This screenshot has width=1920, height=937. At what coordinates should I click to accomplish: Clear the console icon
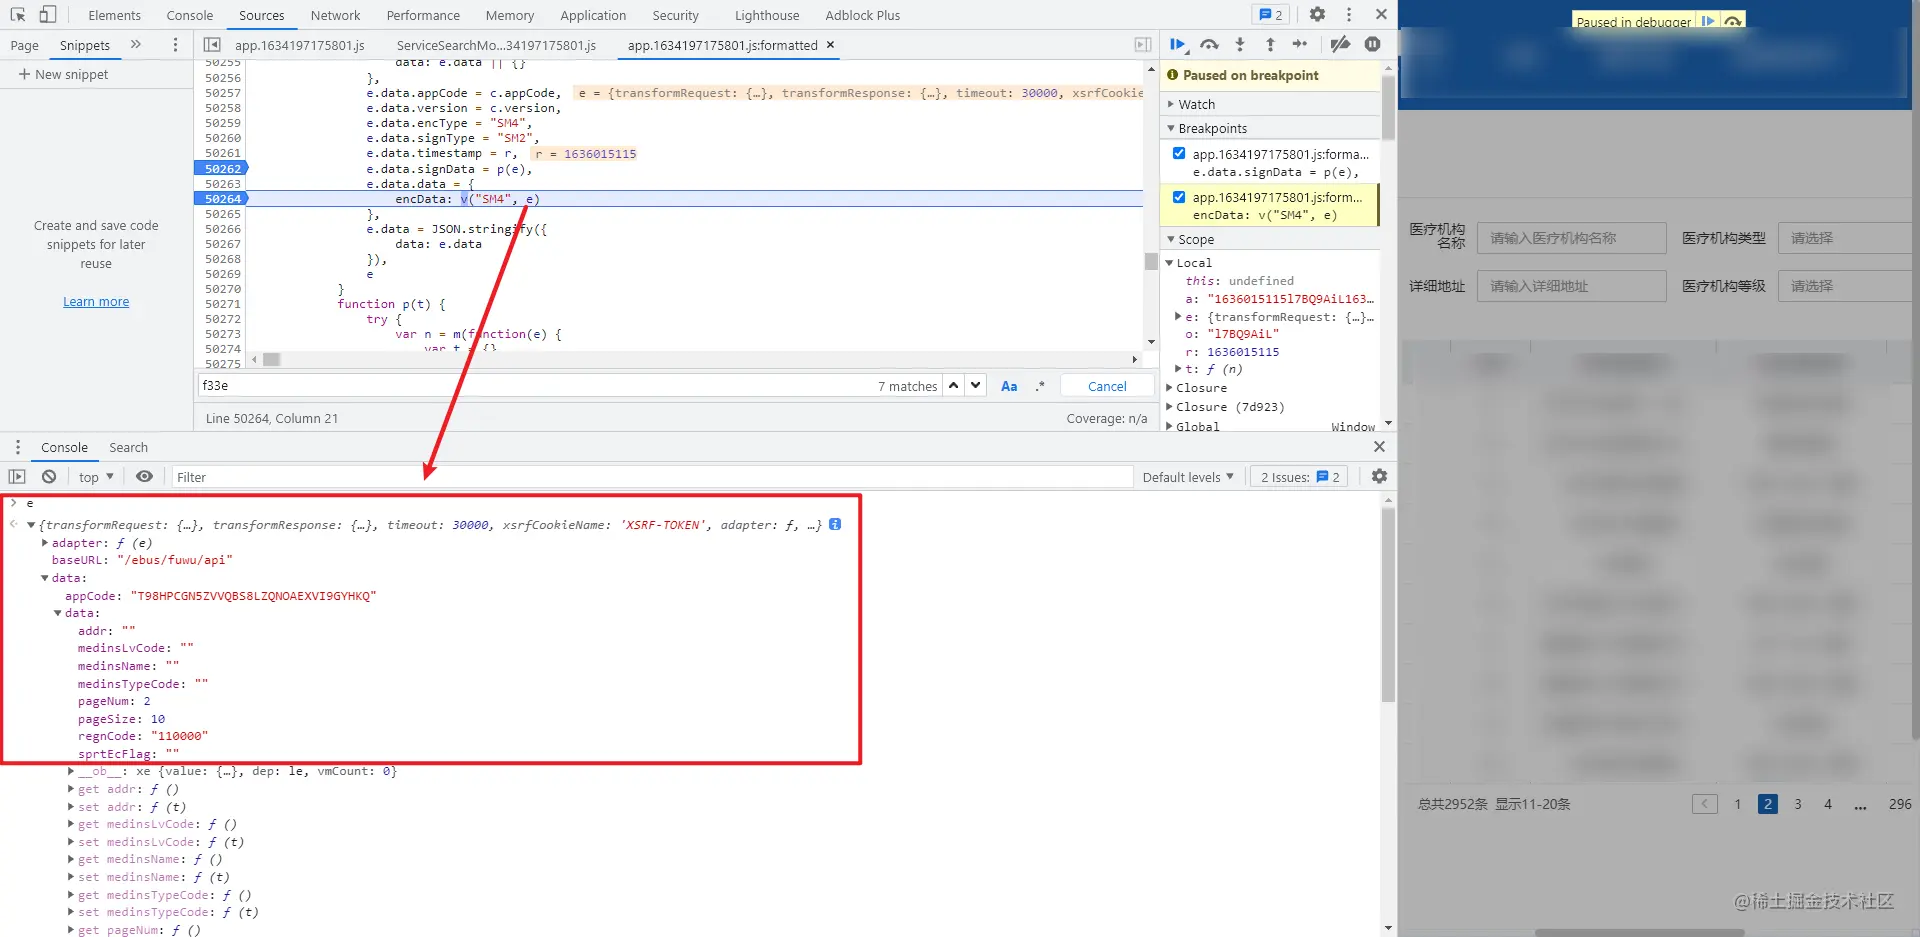point(49,477)
